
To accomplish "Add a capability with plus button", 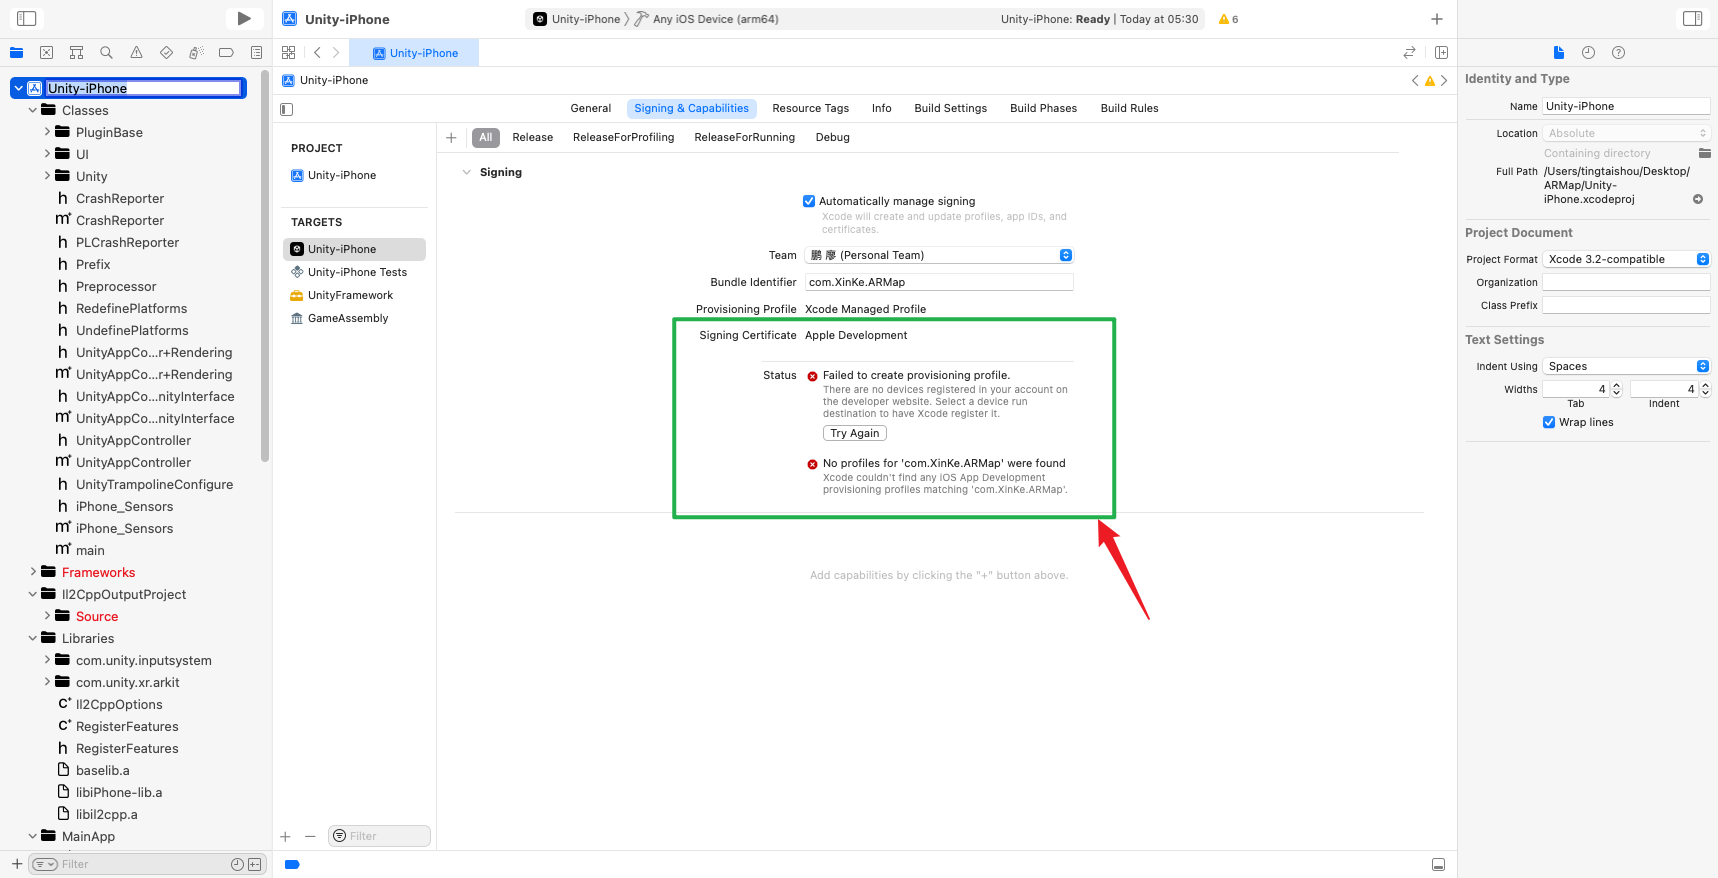I will click(451, 137).
